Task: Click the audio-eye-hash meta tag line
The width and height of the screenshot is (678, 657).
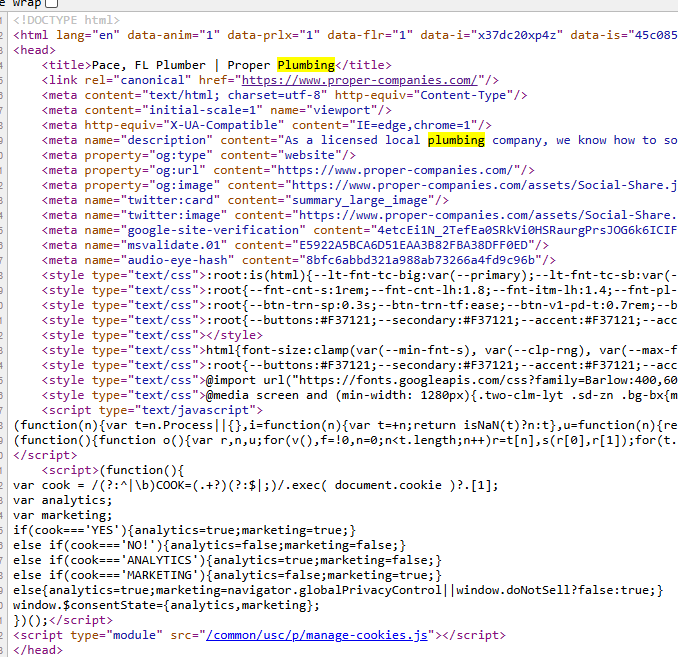Action: click(x=298, y=260)
